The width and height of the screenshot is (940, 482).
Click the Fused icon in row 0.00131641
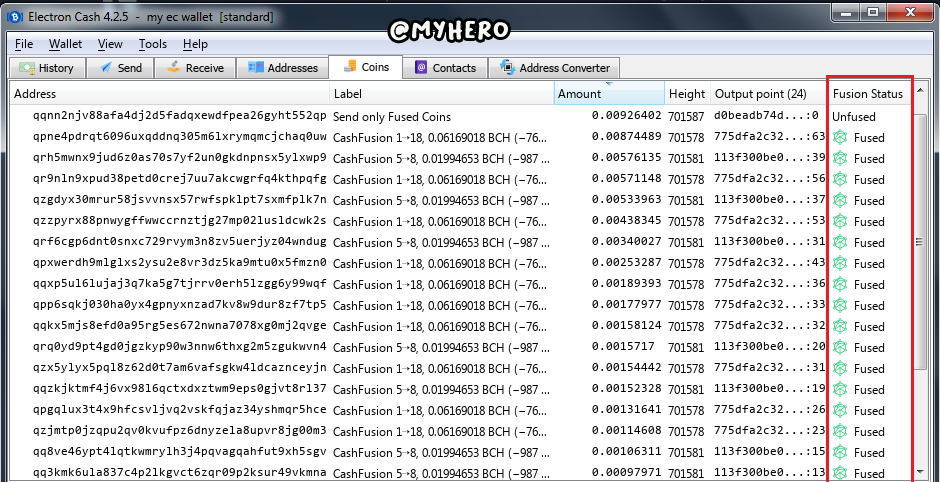point(841,411)
